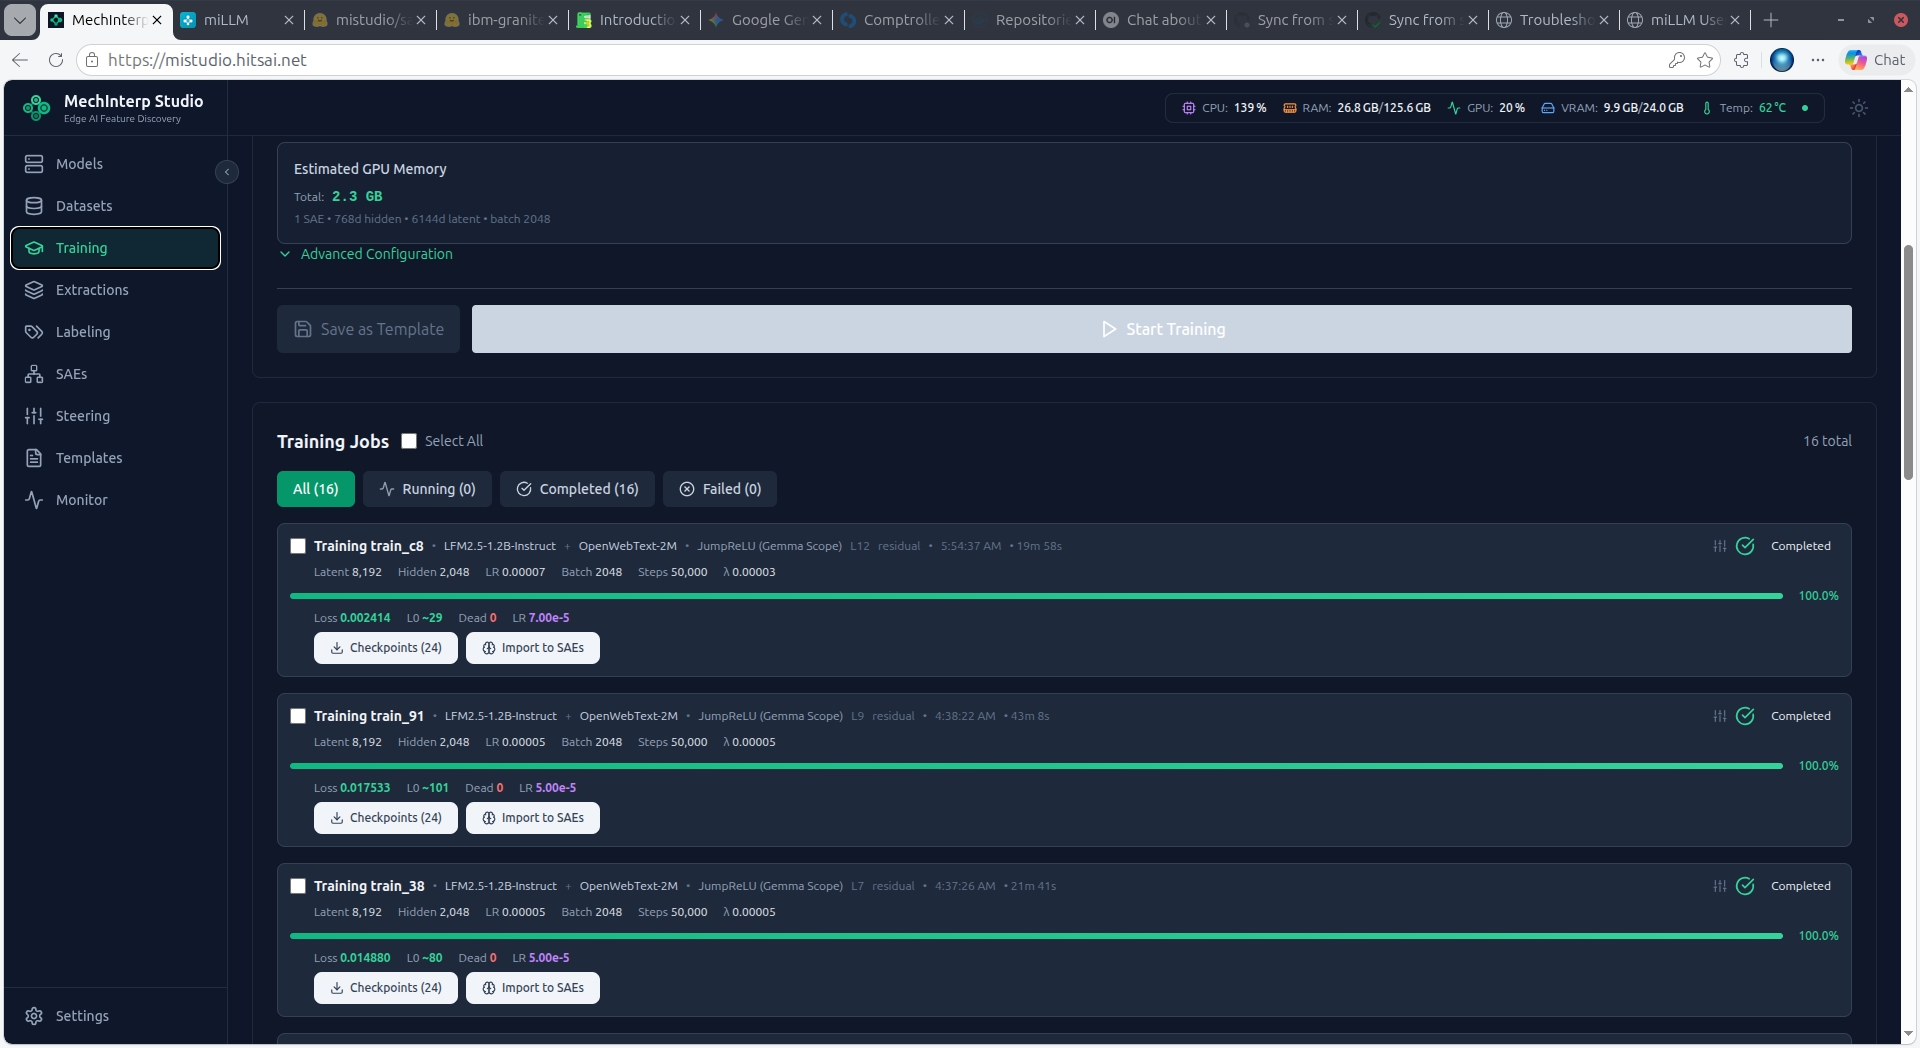Close the miLLM browser tab

(288, 20)
